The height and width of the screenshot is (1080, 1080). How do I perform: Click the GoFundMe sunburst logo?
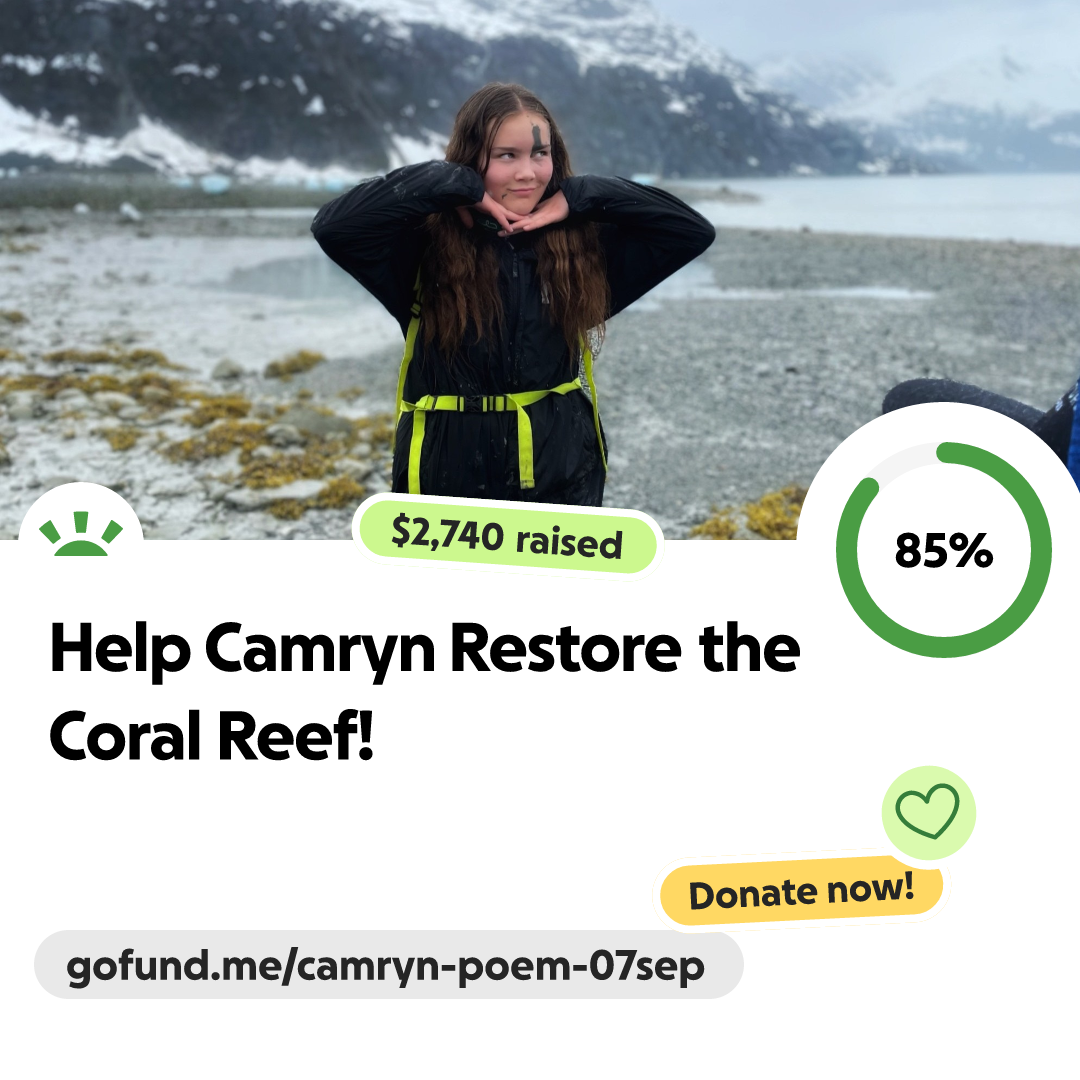pos(81,534)
